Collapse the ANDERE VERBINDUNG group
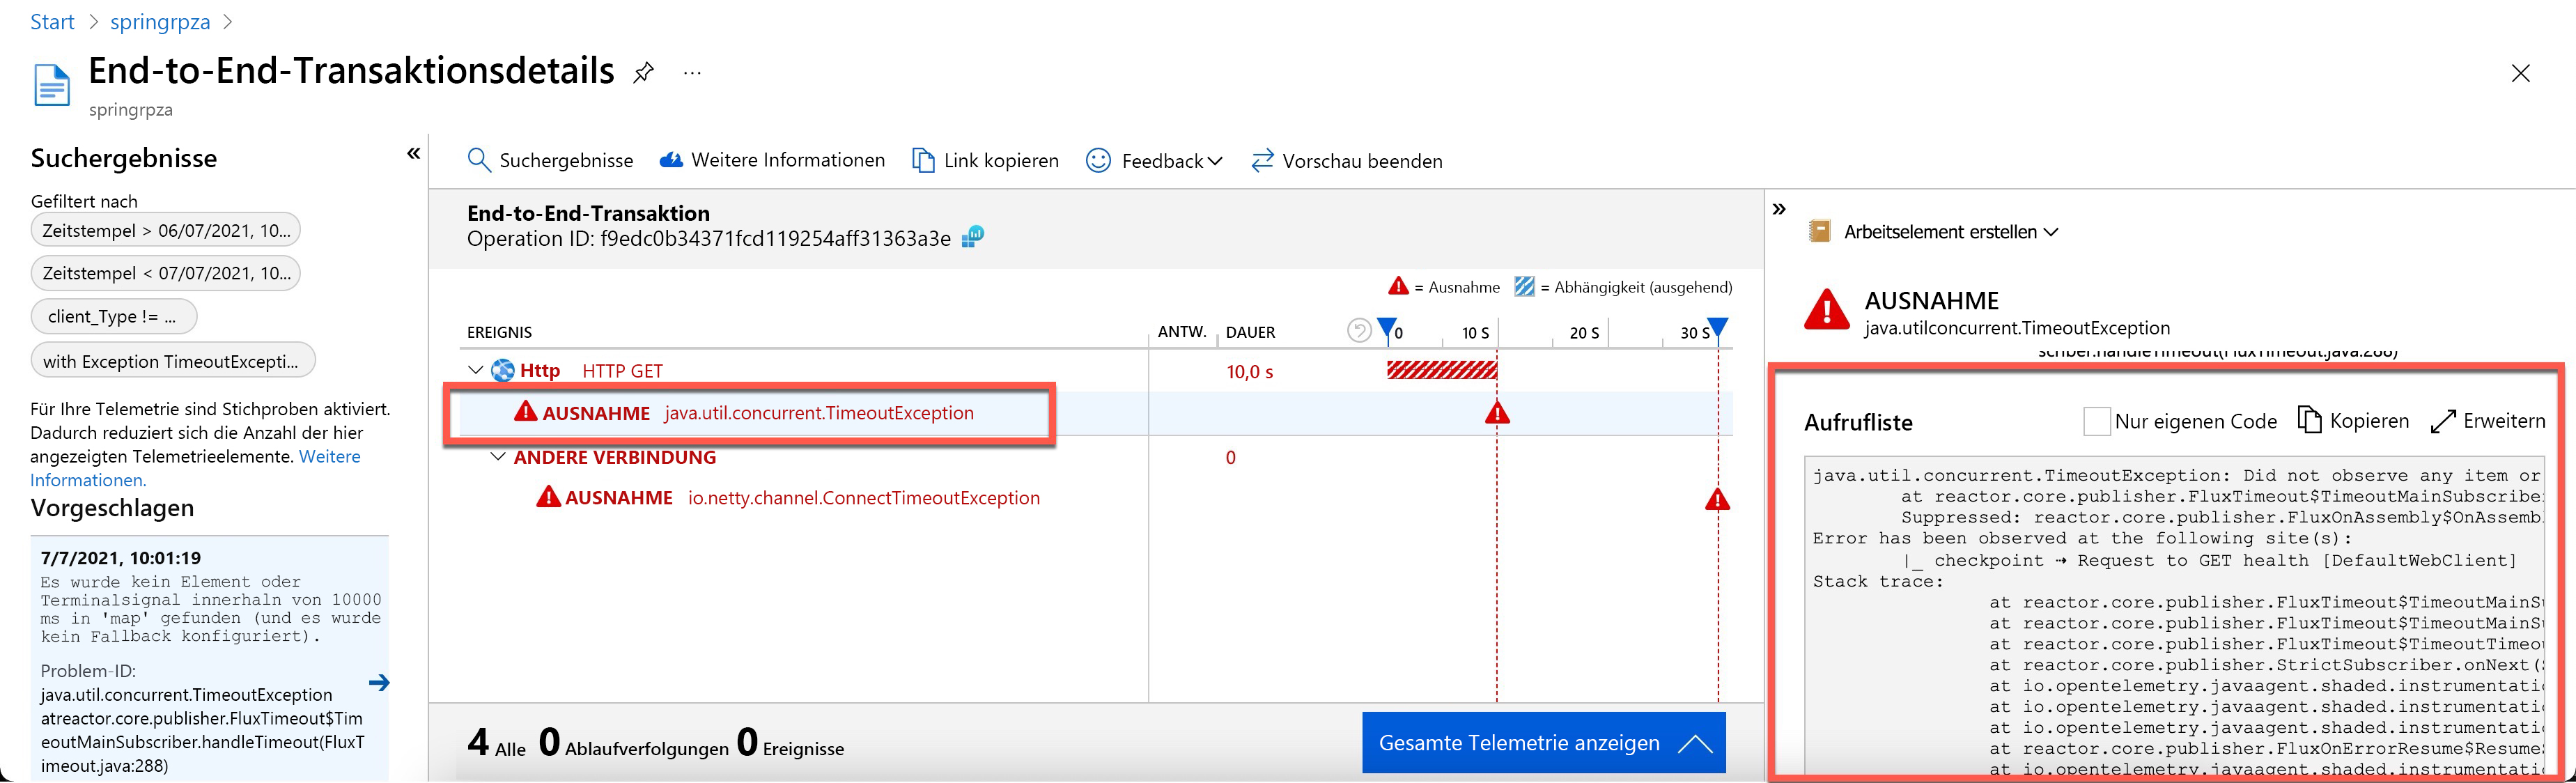 pyautogui.click(x=497, y=457)
